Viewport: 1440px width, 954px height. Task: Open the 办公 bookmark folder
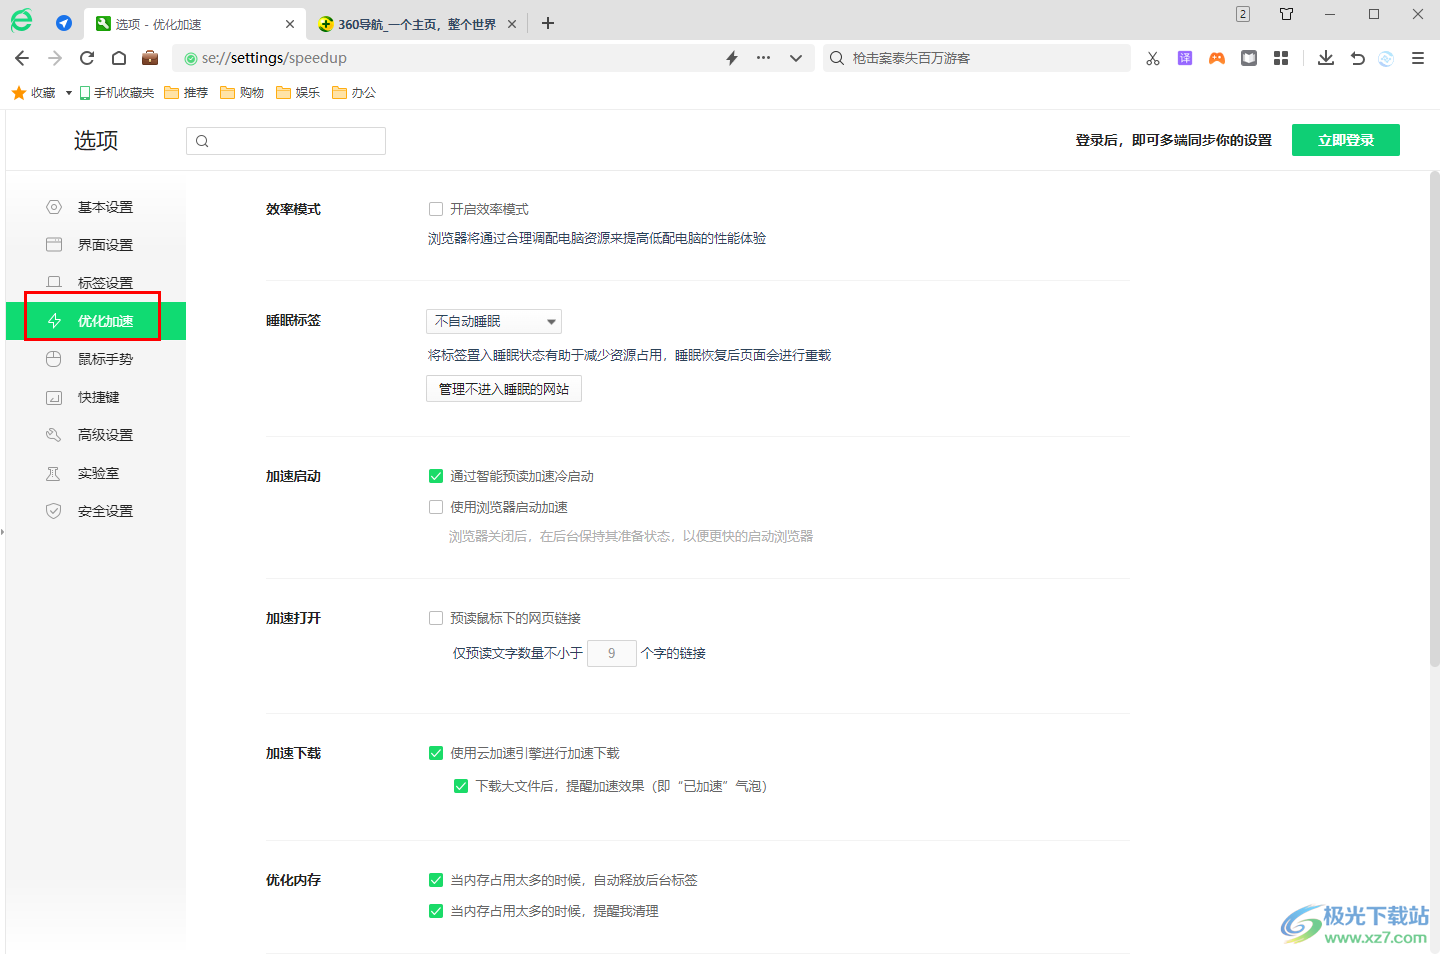point(354,92)
